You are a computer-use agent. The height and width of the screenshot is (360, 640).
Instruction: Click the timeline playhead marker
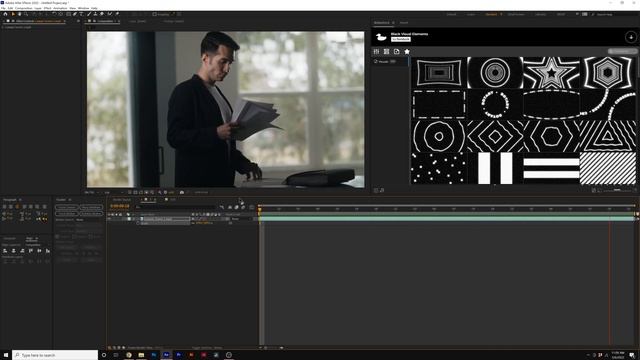pyautogui.click(x=260, y=209)
